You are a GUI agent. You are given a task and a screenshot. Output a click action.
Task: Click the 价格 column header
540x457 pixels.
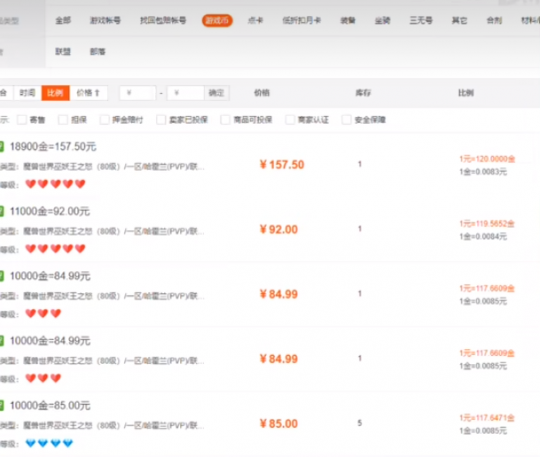click(262, 93)
